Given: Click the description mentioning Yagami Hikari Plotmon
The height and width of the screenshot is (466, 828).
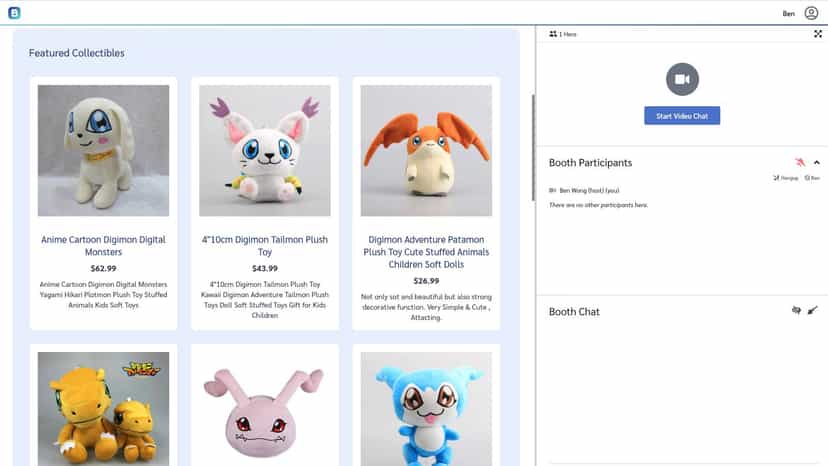Looking at the screenshot, I should coord(104,294).
